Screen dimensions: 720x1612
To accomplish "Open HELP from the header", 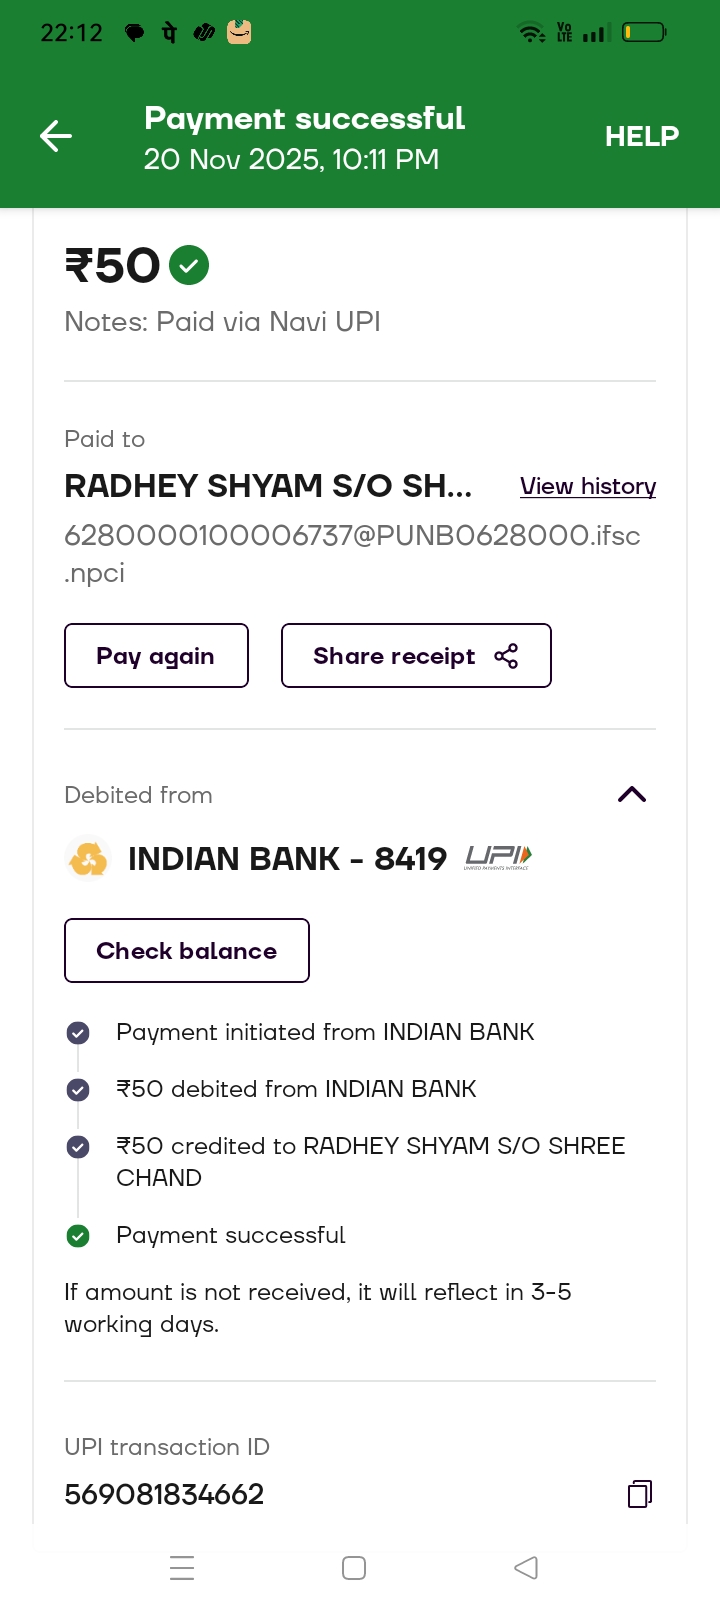I will tap(641, 136).
